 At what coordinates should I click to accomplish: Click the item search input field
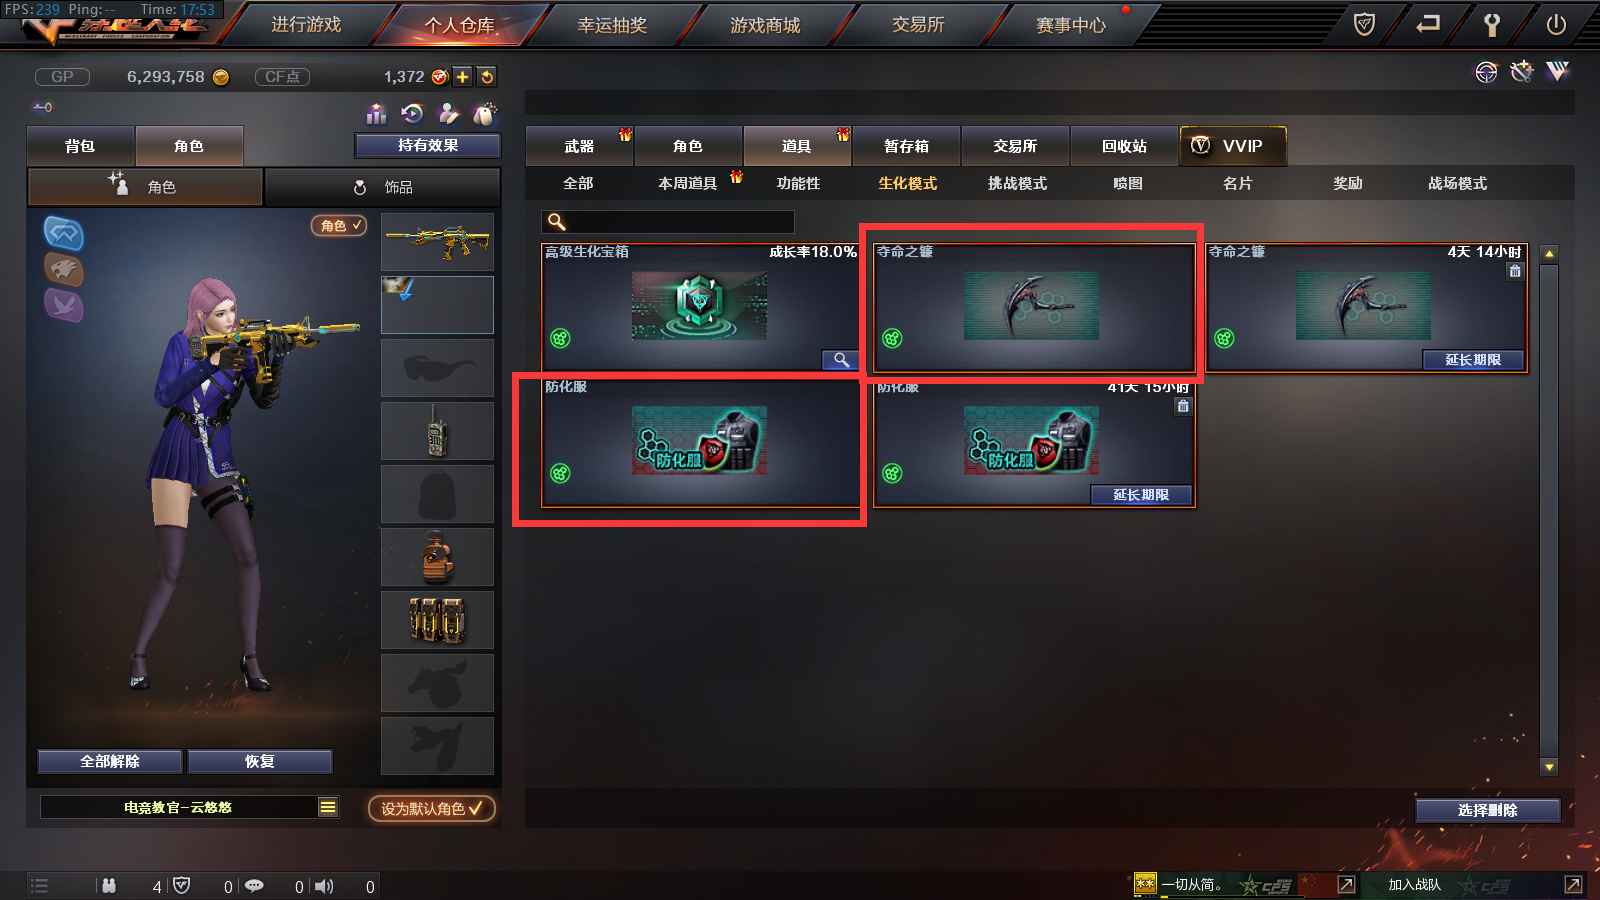(x=668, y=222)
